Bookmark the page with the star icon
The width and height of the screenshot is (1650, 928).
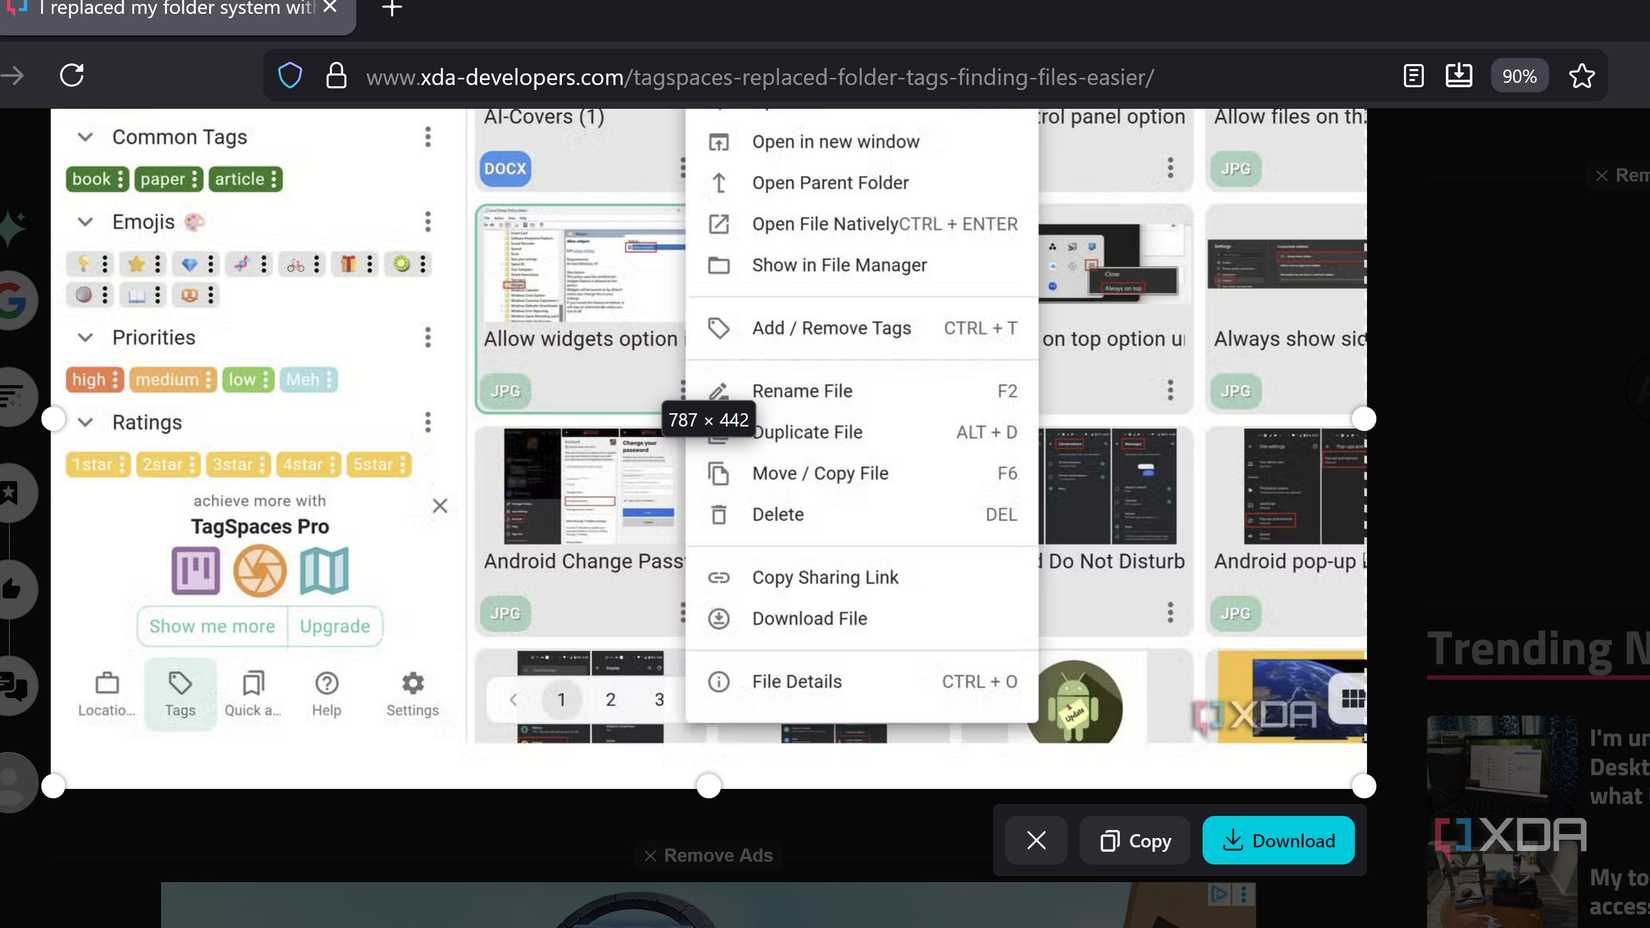click(1582, 75)
